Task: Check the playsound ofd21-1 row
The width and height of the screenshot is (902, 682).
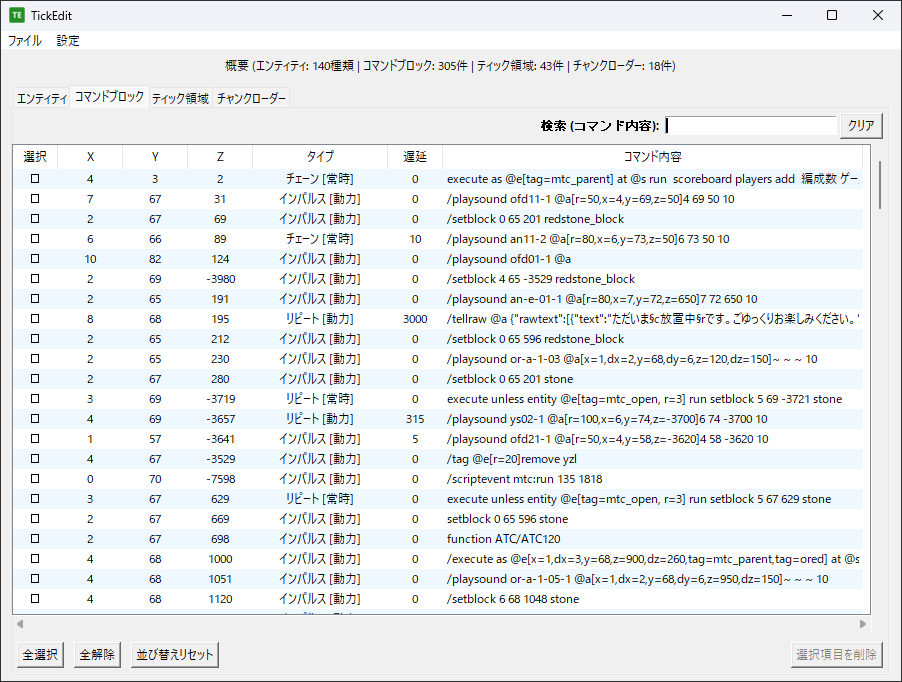Action: 35,439
